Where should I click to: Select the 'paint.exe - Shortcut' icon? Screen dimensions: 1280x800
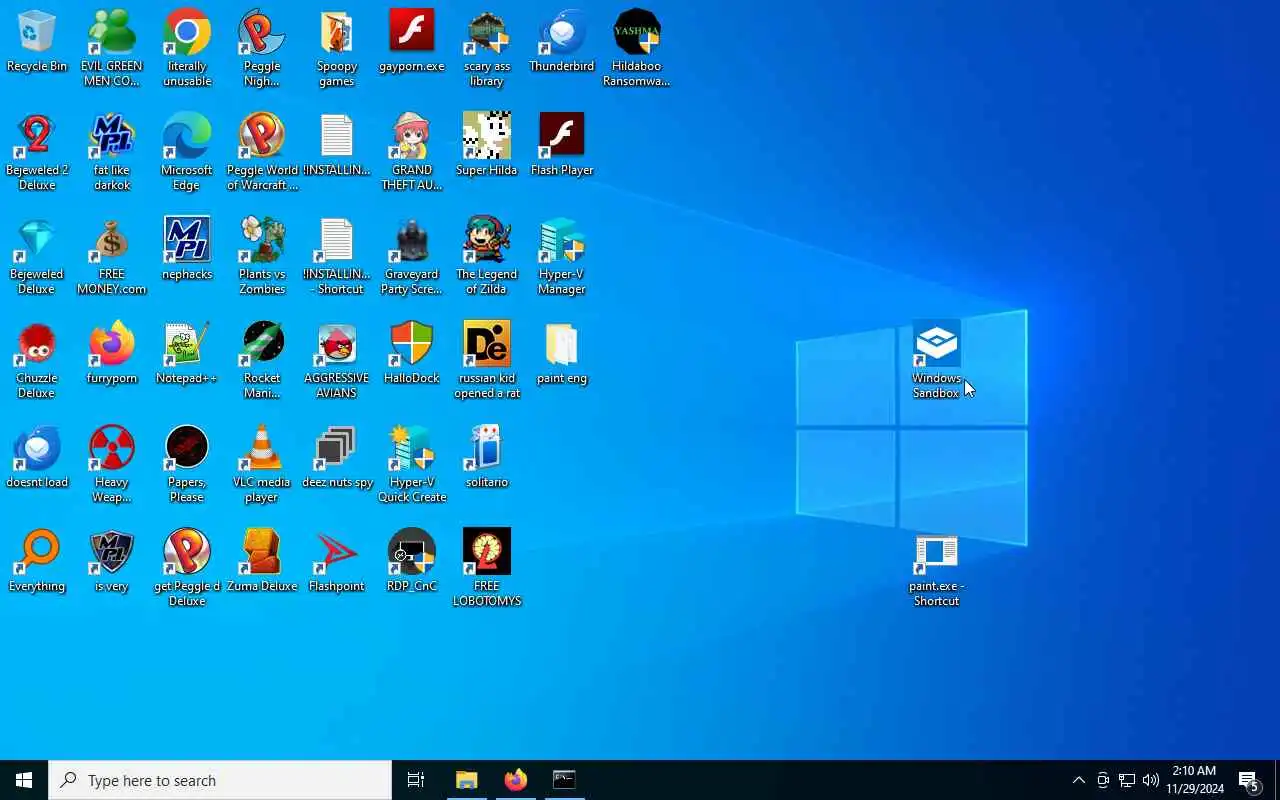[x=937, y=570]
